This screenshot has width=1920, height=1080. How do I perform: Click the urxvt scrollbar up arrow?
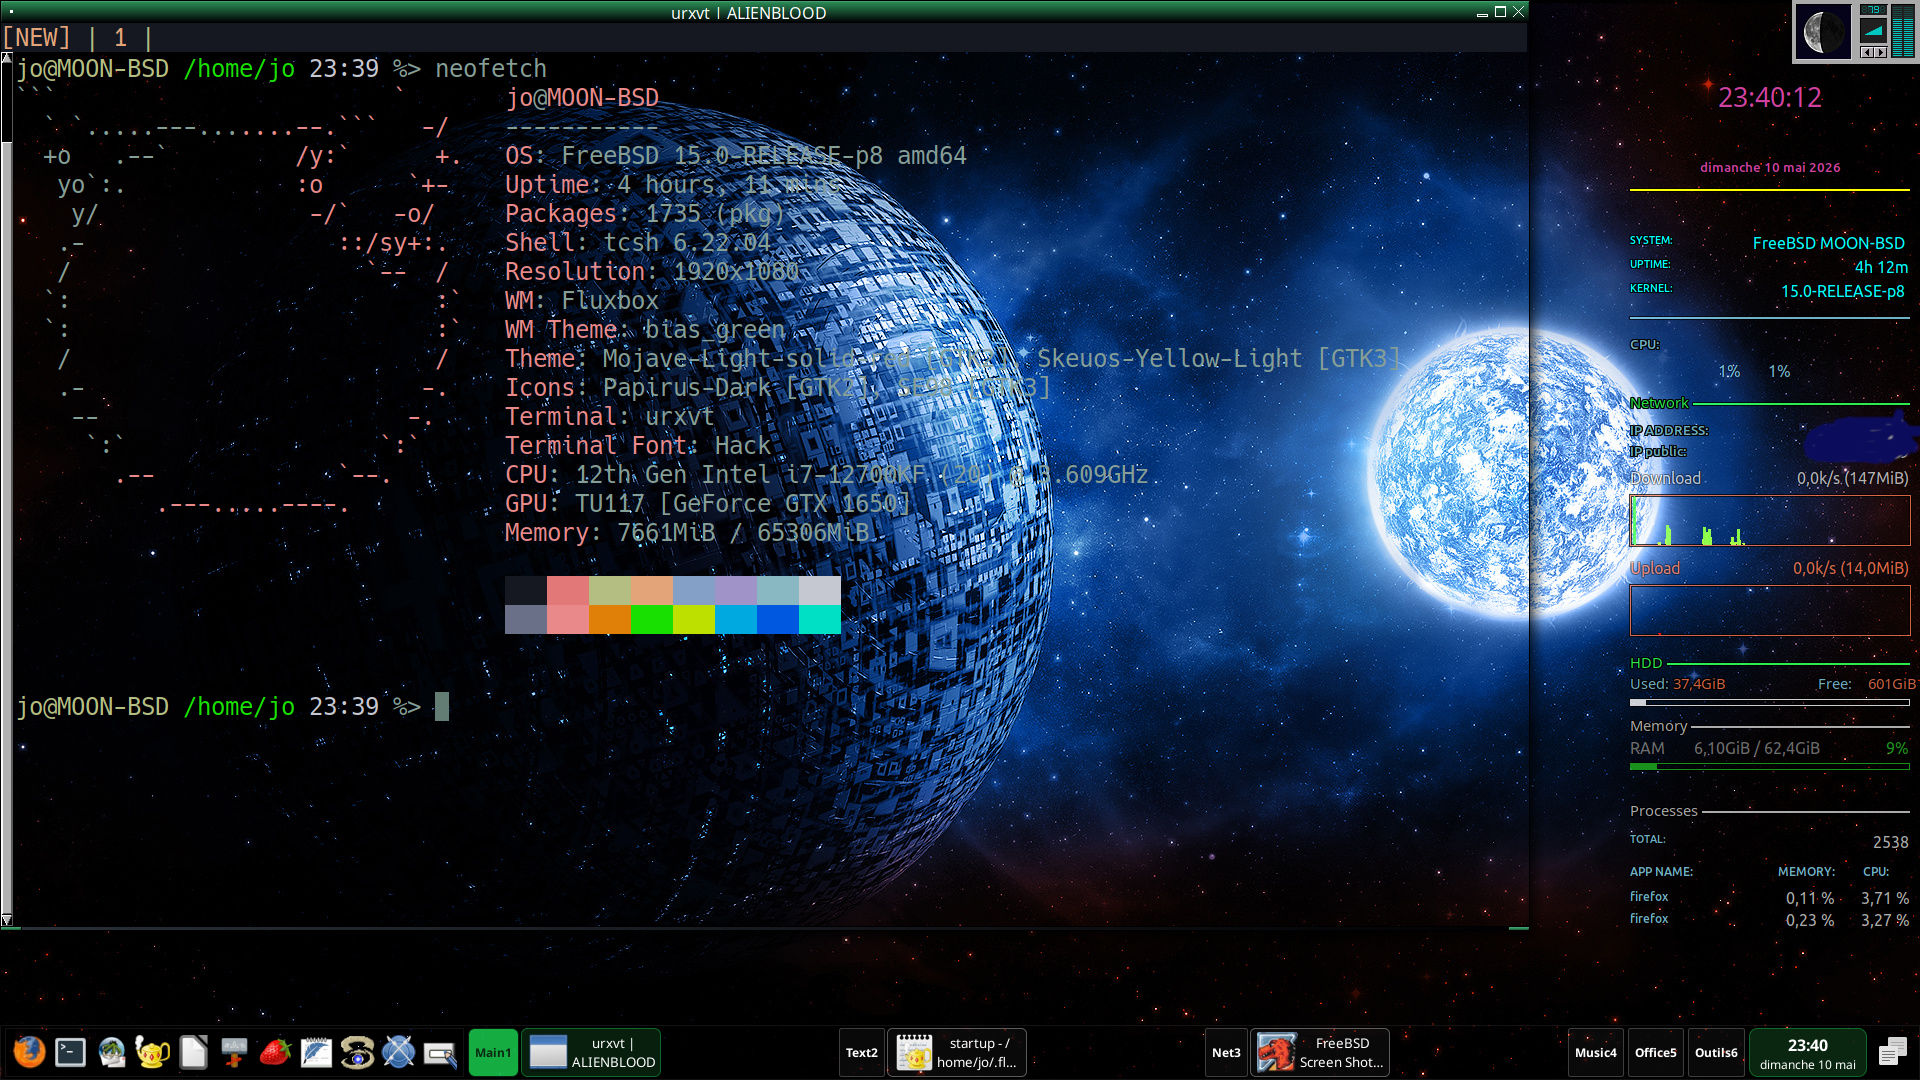pos(6,58)
